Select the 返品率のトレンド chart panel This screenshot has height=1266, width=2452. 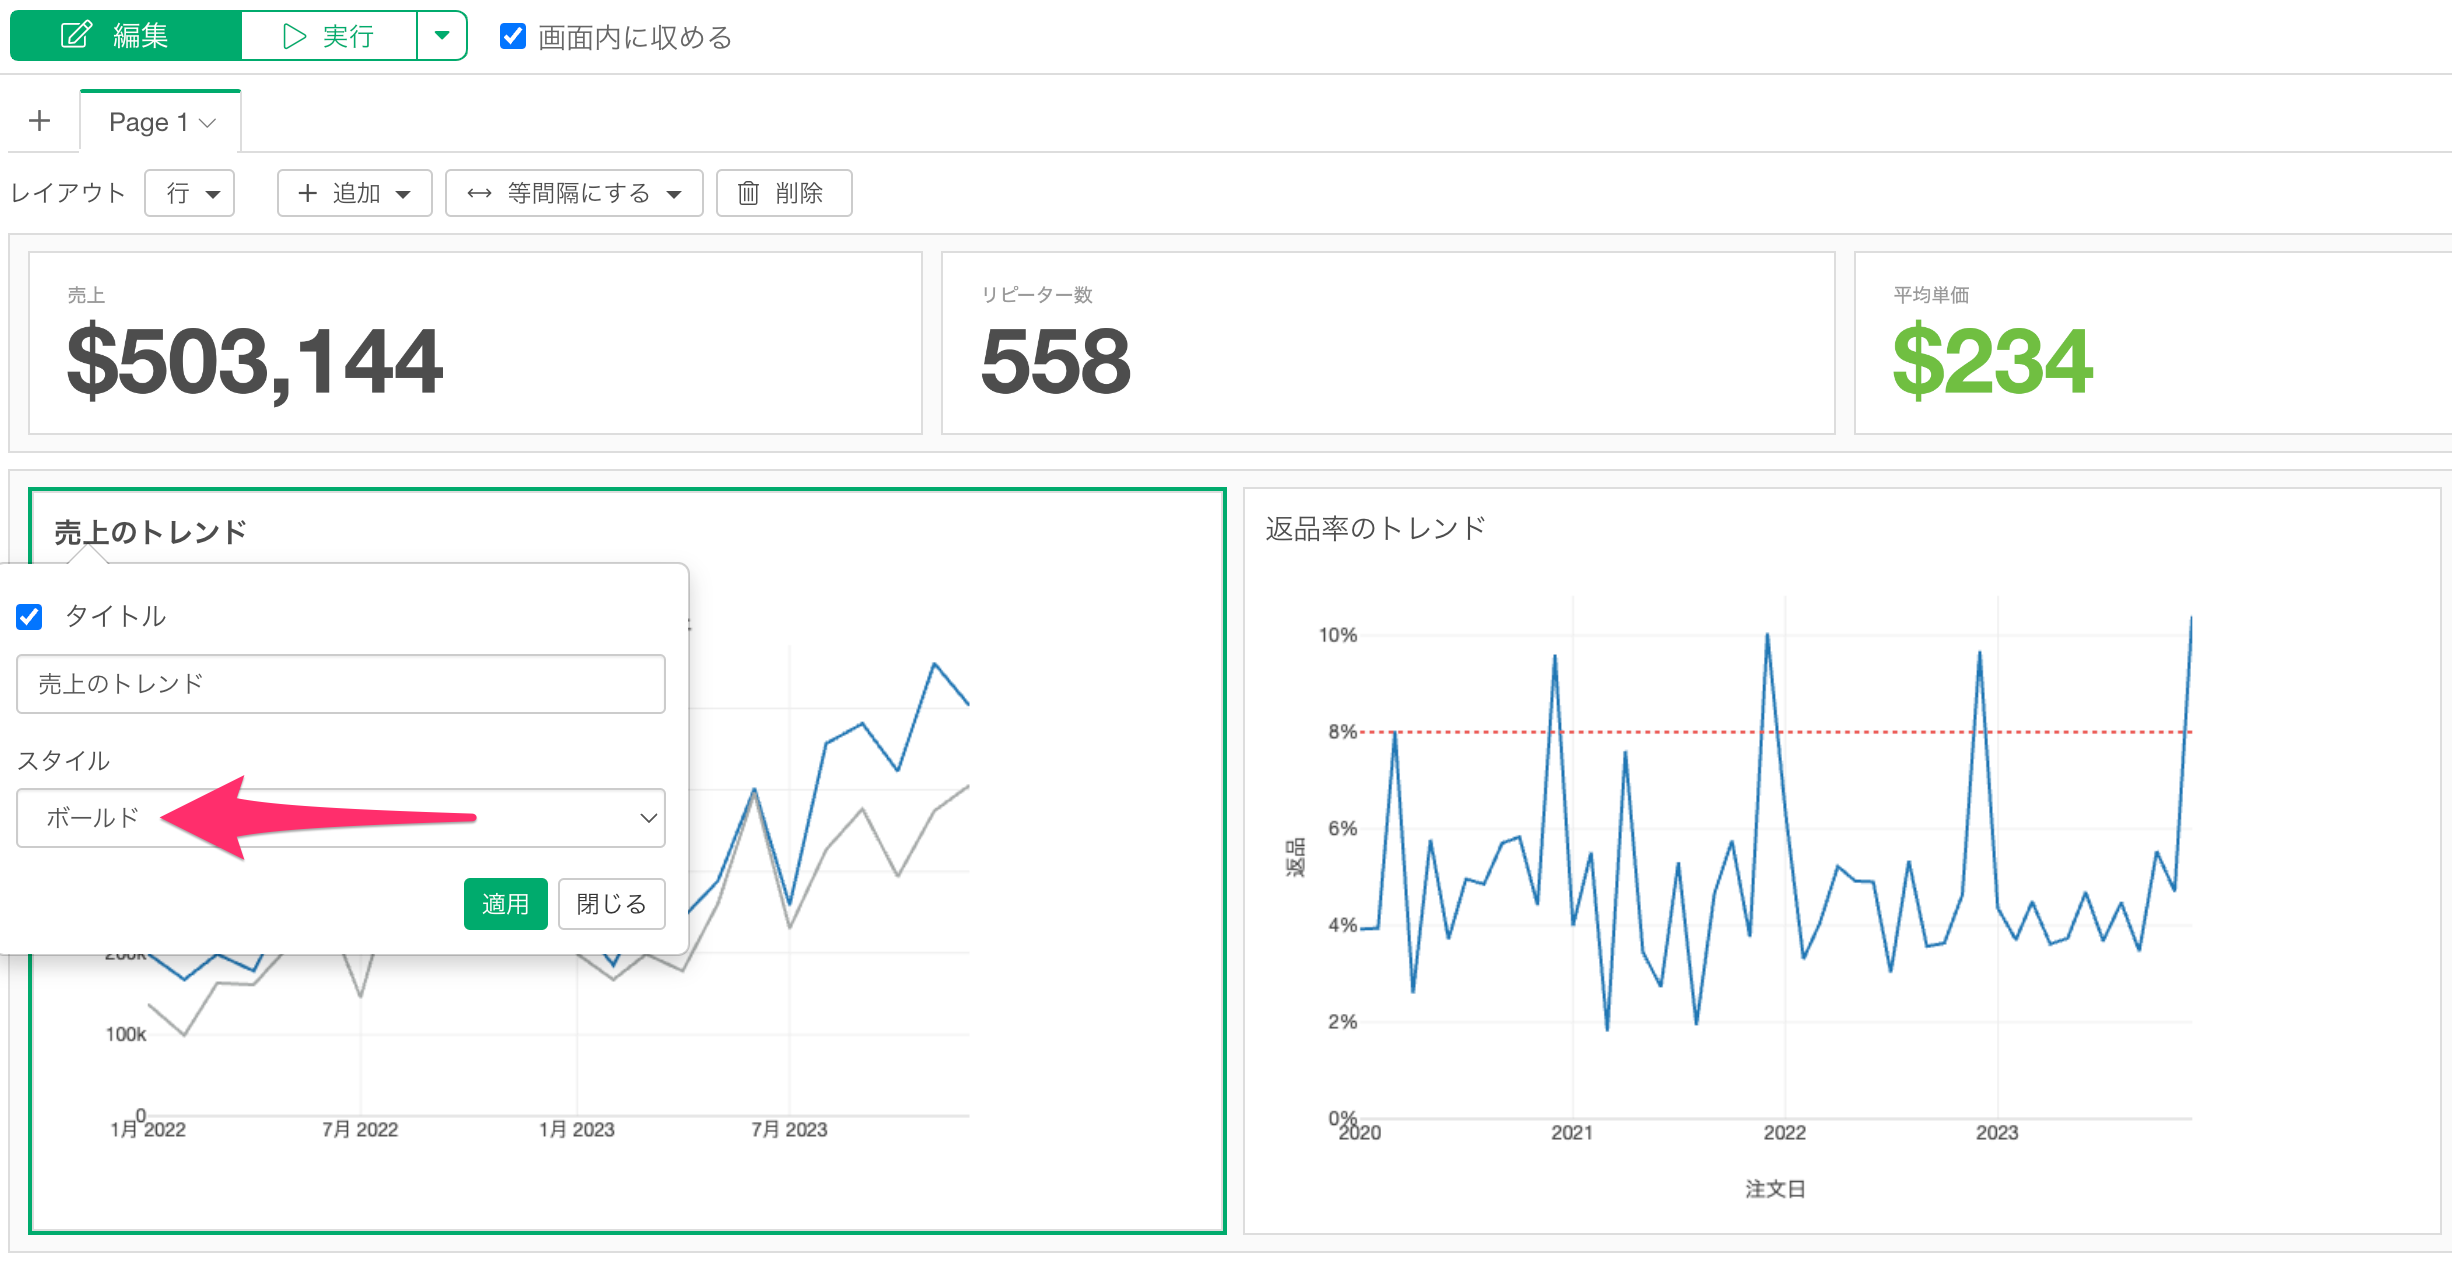pos(1840,860)
